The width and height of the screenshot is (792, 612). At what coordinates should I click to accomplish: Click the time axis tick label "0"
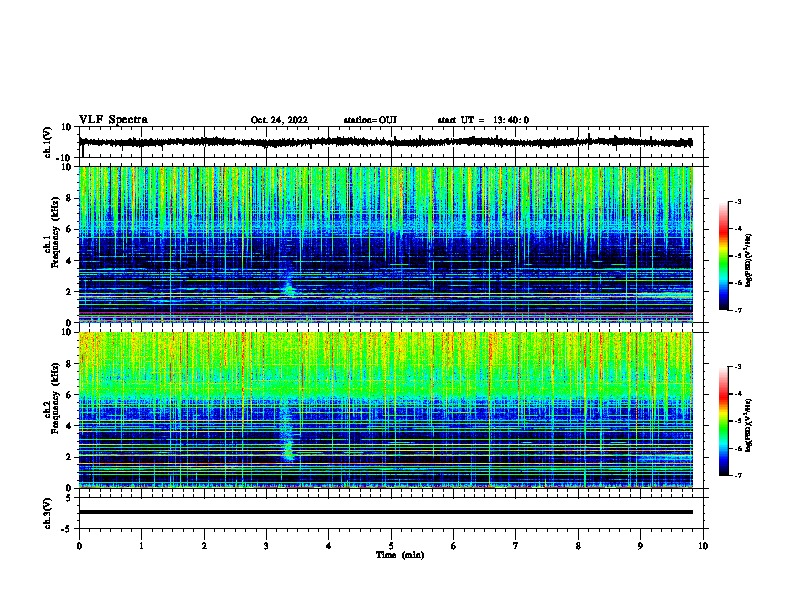tap(79, 546)
